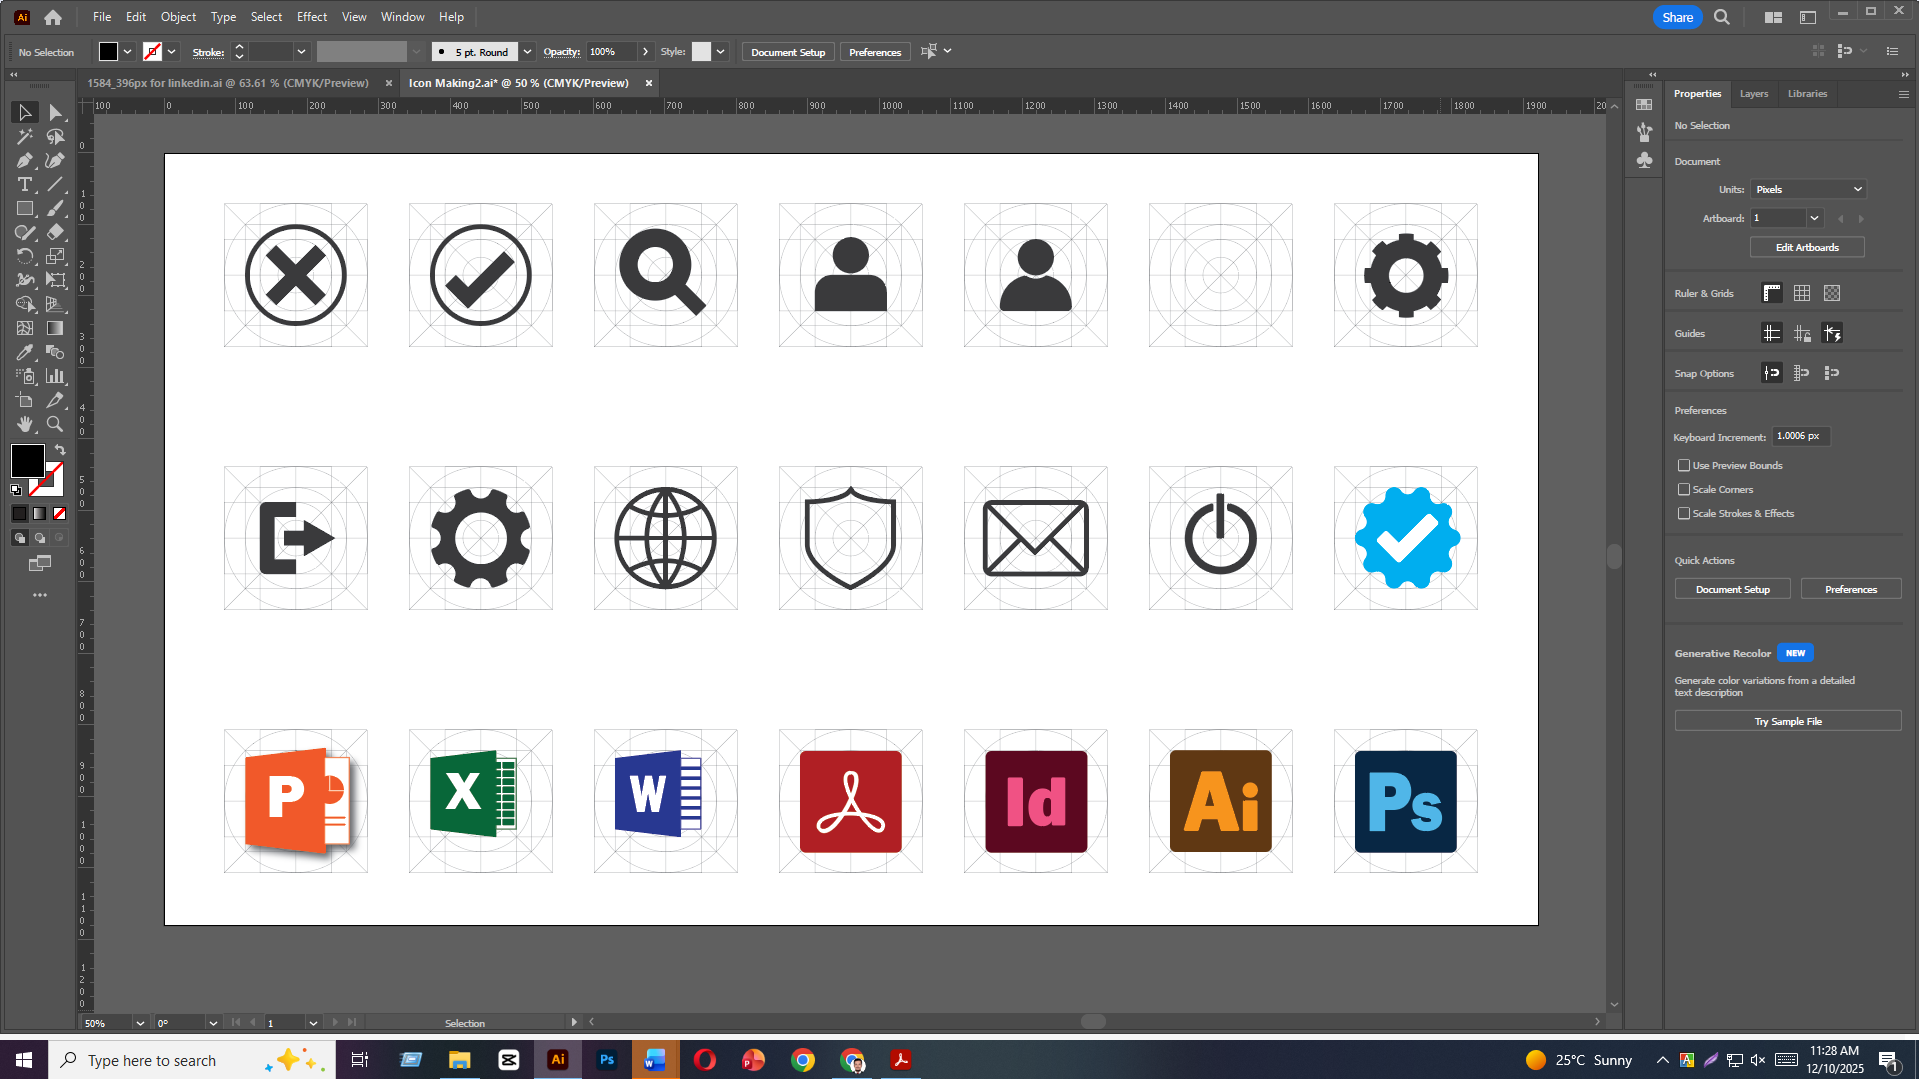Switch to the Layers panel tab

pos(1753,94)
